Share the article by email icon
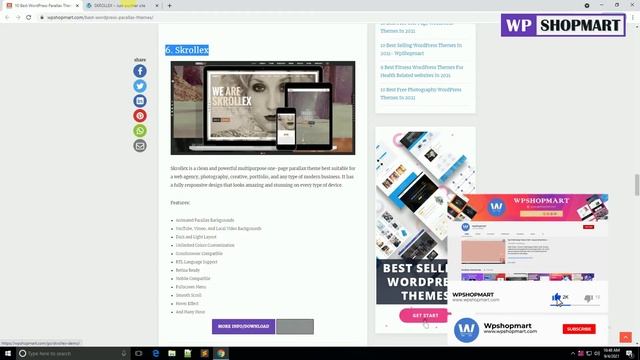Screen dimensions: 640x360 [x=140, y=146]
